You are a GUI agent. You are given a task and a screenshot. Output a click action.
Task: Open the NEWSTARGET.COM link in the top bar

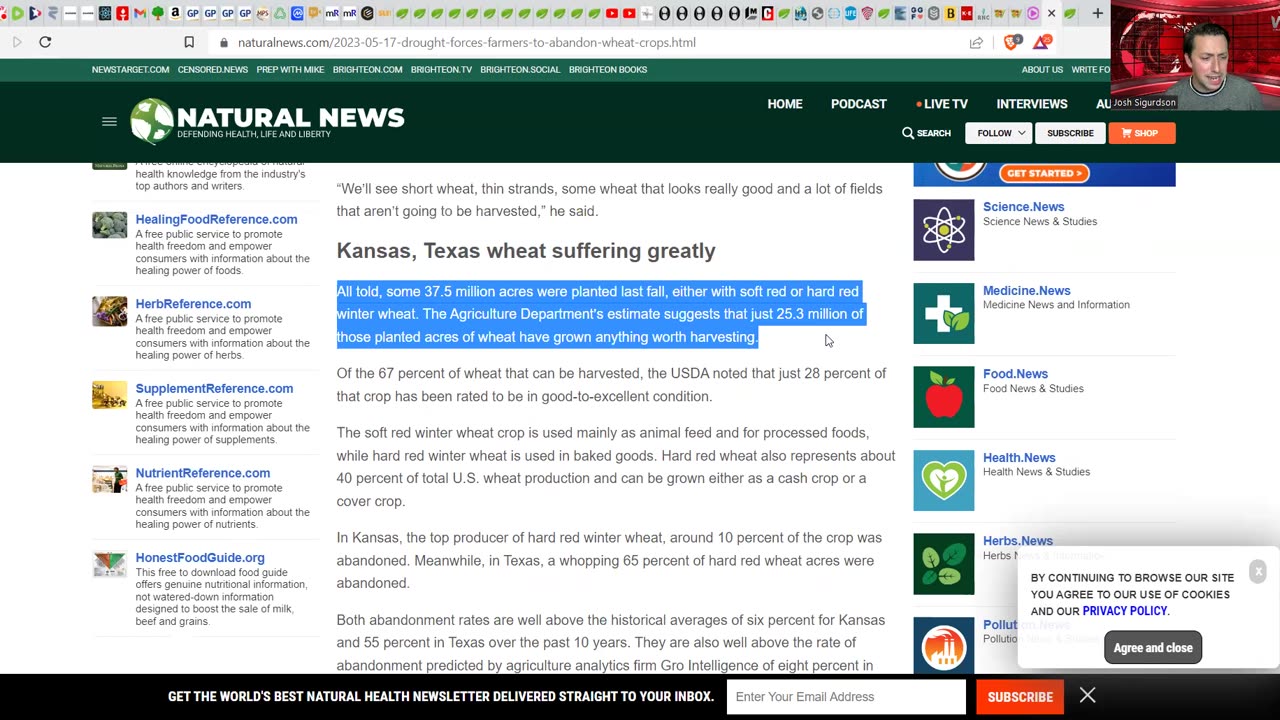tap(130, 70)
